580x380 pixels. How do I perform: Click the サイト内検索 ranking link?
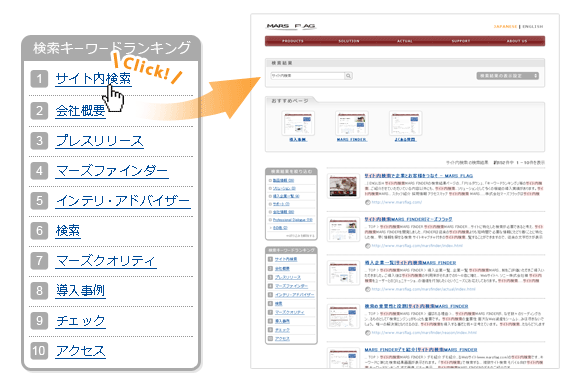(x=93, y=78)
